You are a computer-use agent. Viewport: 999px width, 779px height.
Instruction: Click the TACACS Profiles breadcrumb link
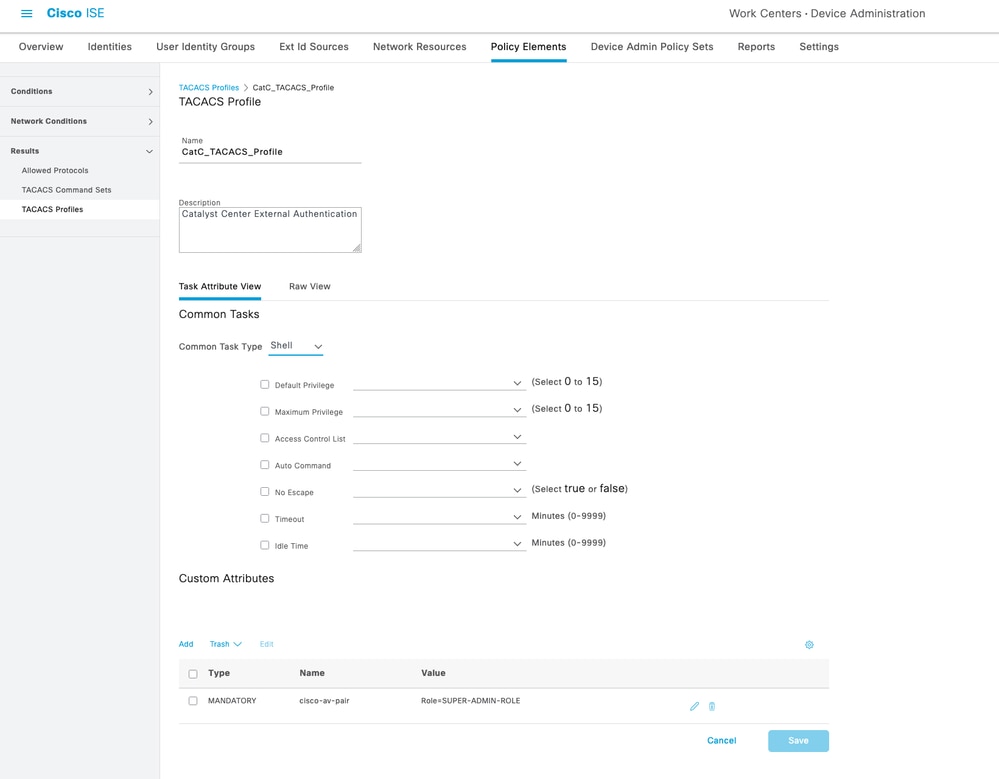click(x=208, y=87)
